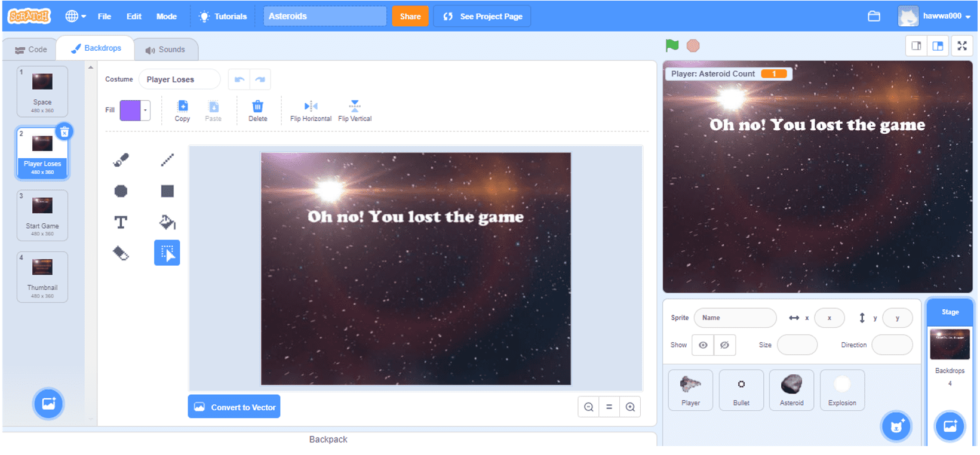Select the Brush tool
Screen dimensions: 980x455
(121, 160)
